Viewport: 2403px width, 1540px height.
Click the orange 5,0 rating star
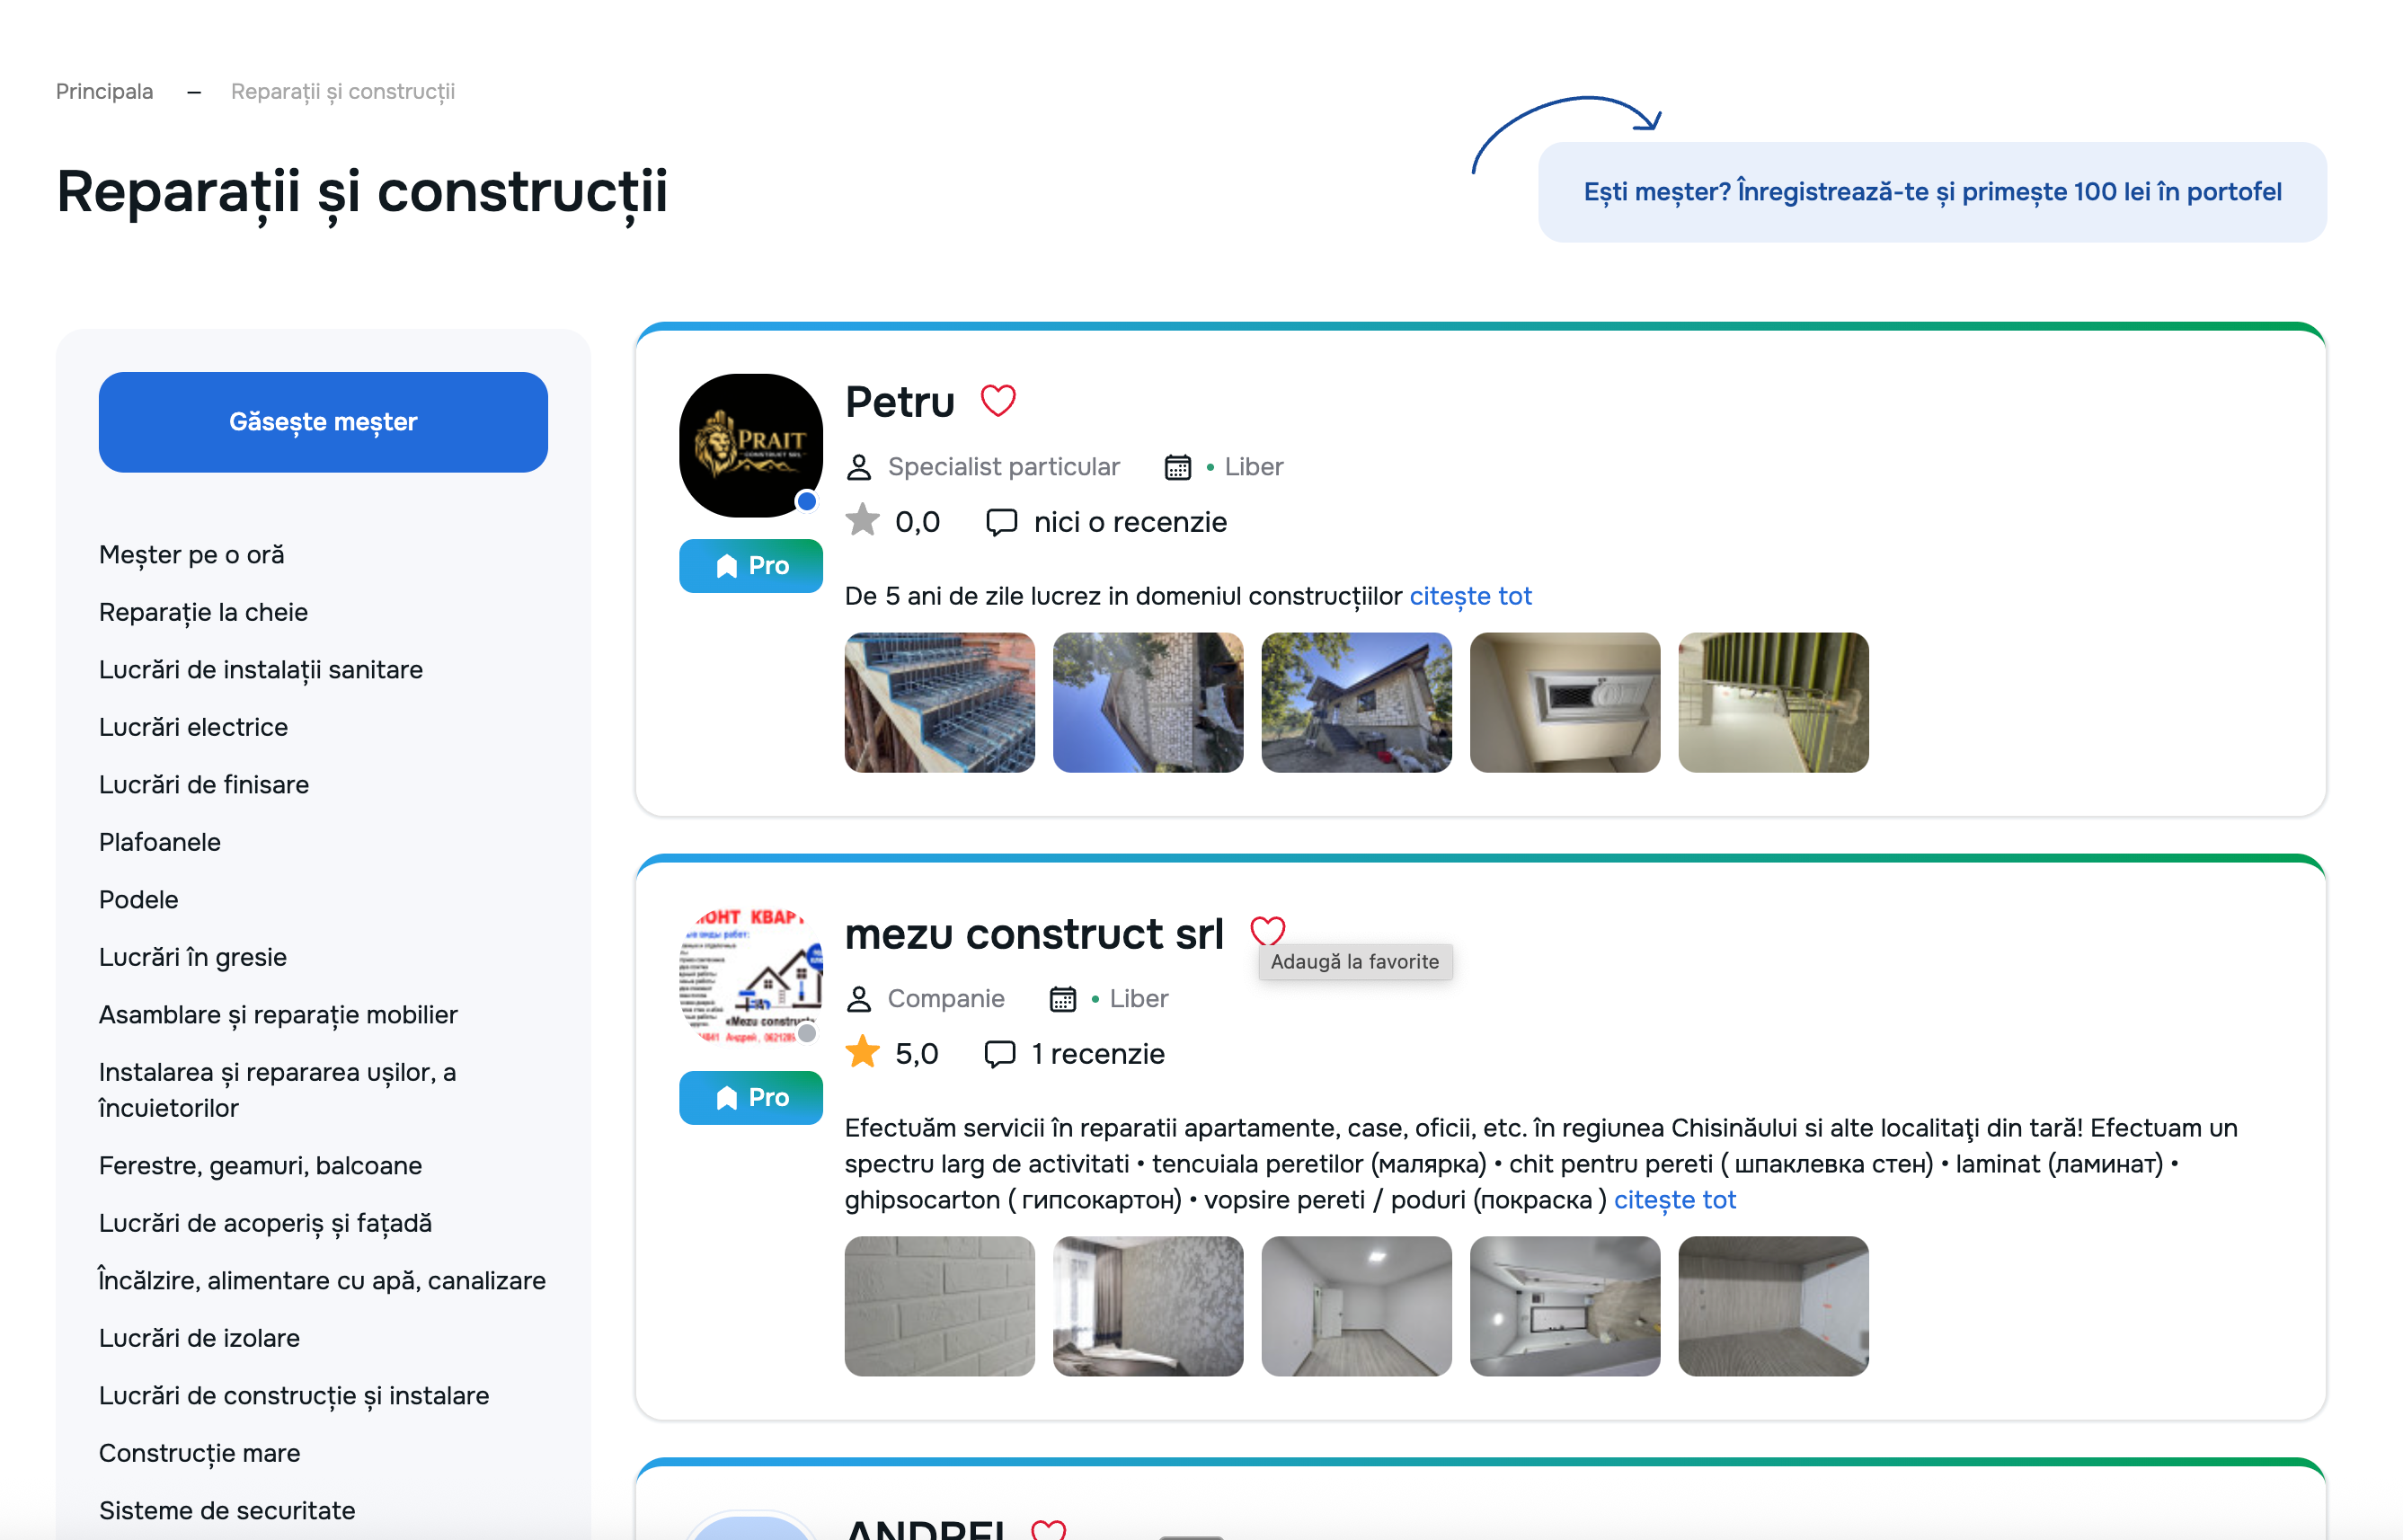[862, 1053]
